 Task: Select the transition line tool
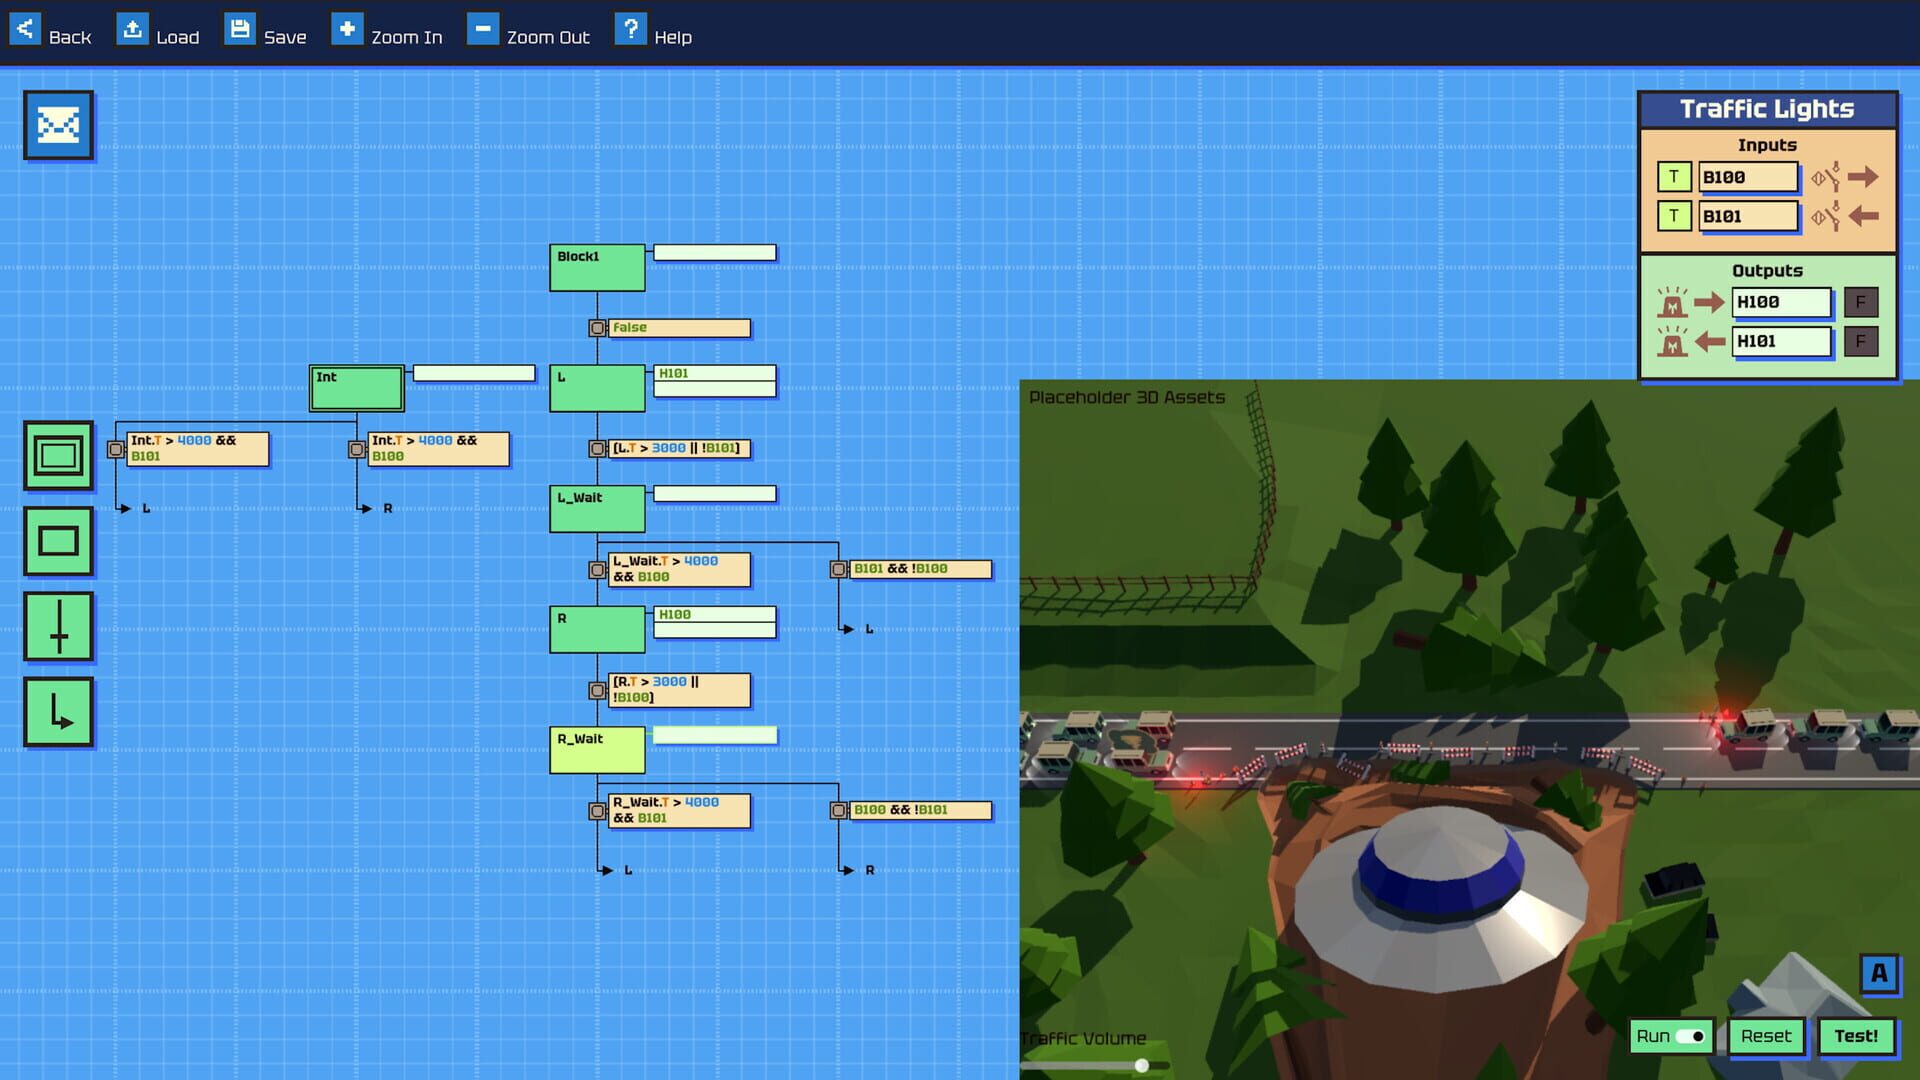coord(58,627)
